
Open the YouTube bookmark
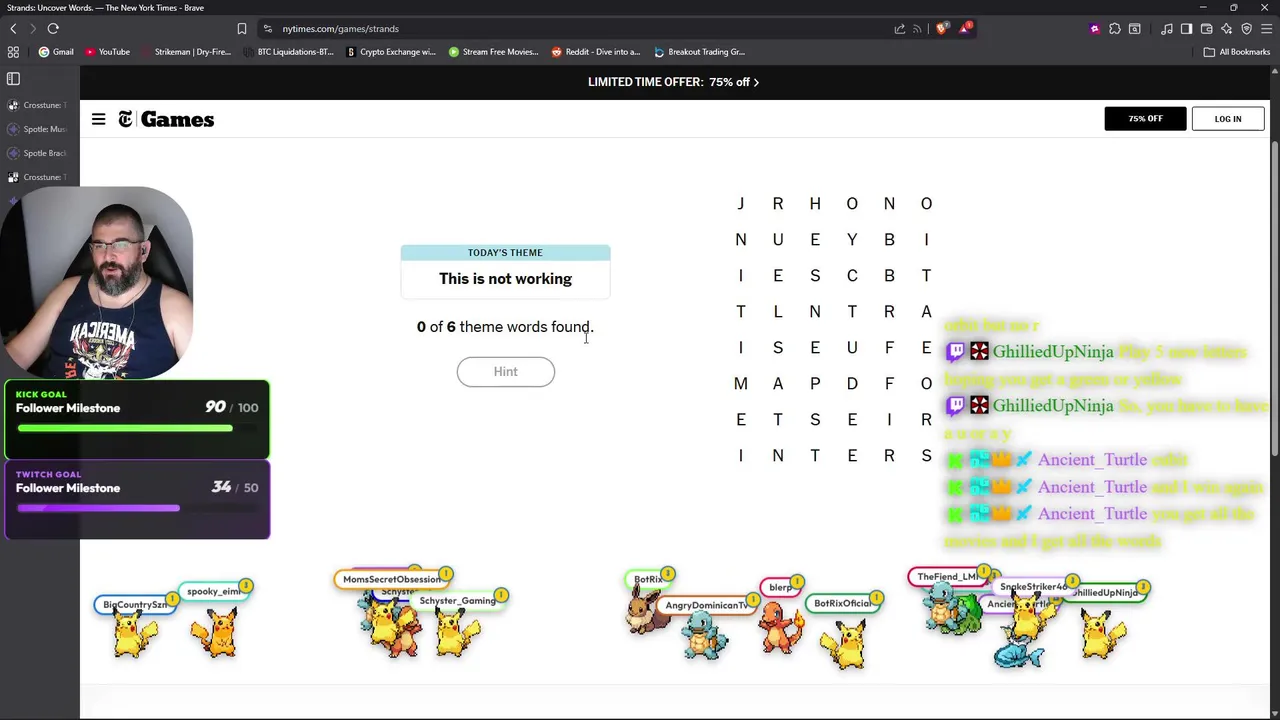(108, 52)
